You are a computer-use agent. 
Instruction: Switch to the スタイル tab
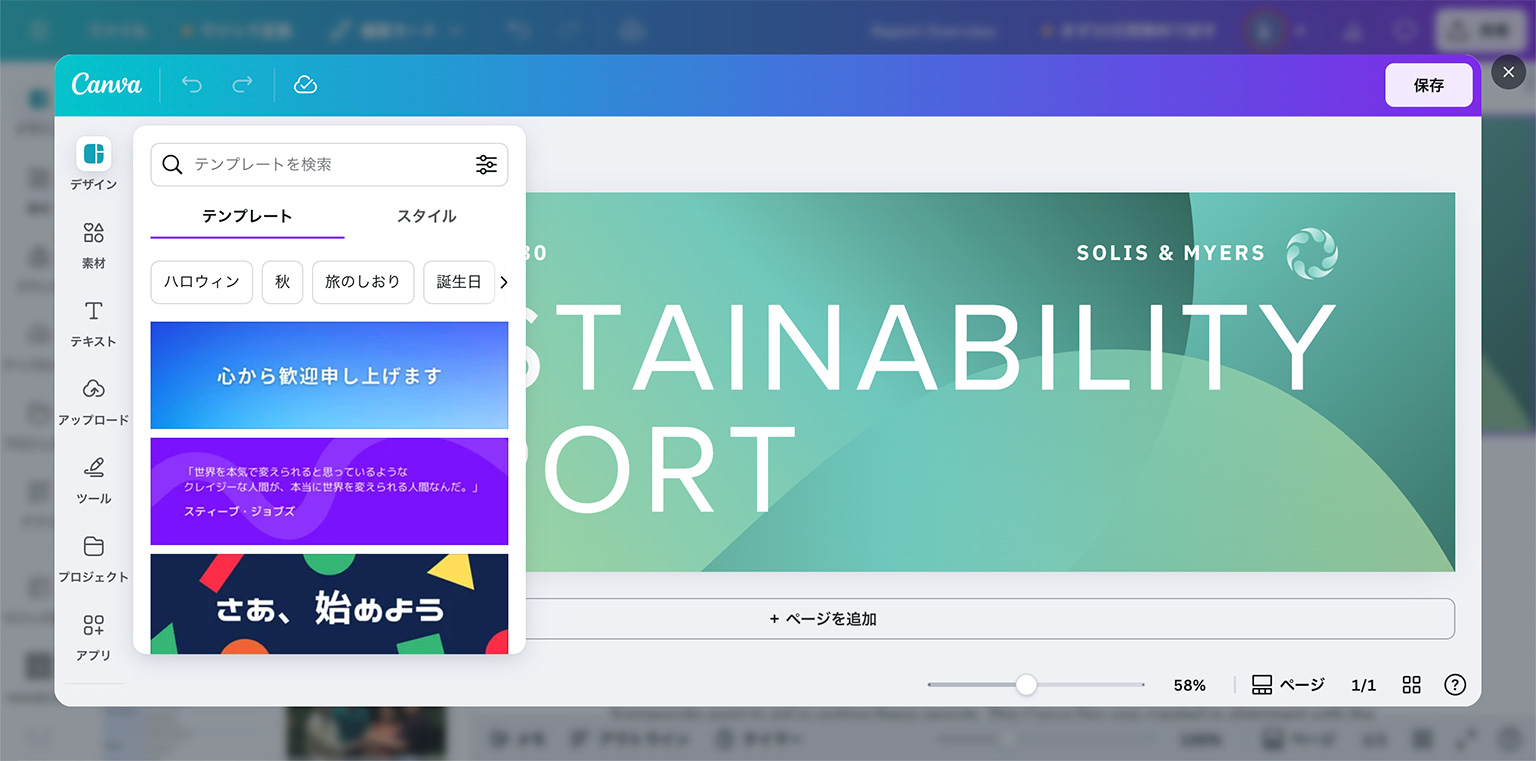point(426,216)
